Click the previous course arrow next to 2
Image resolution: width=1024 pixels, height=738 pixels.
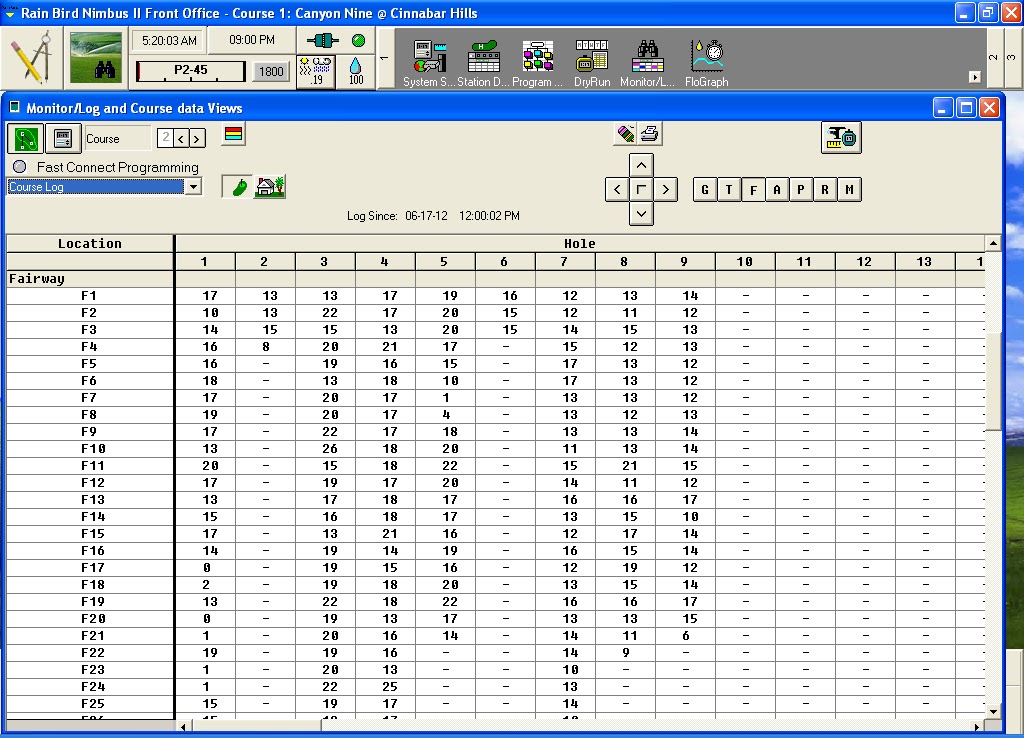(182, 138)
